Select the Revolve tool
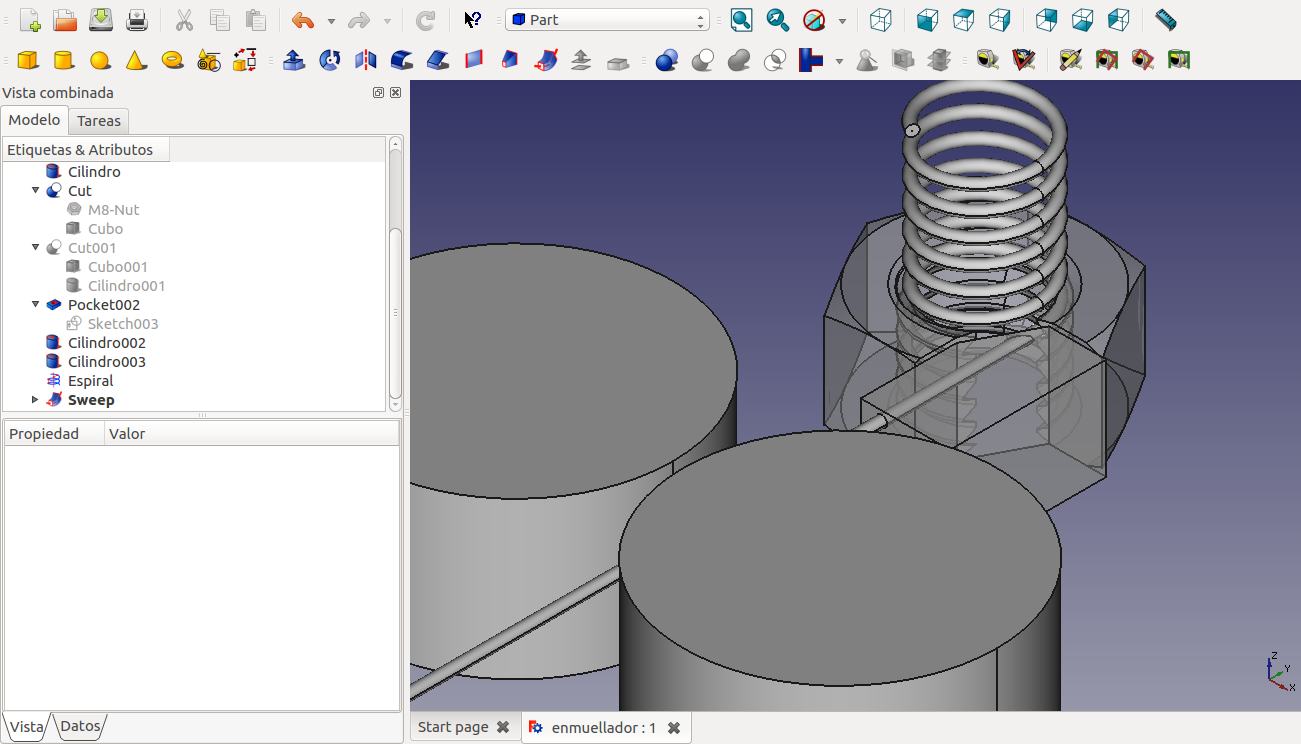This screenshot has width=1301, height=744. (330, 61)
